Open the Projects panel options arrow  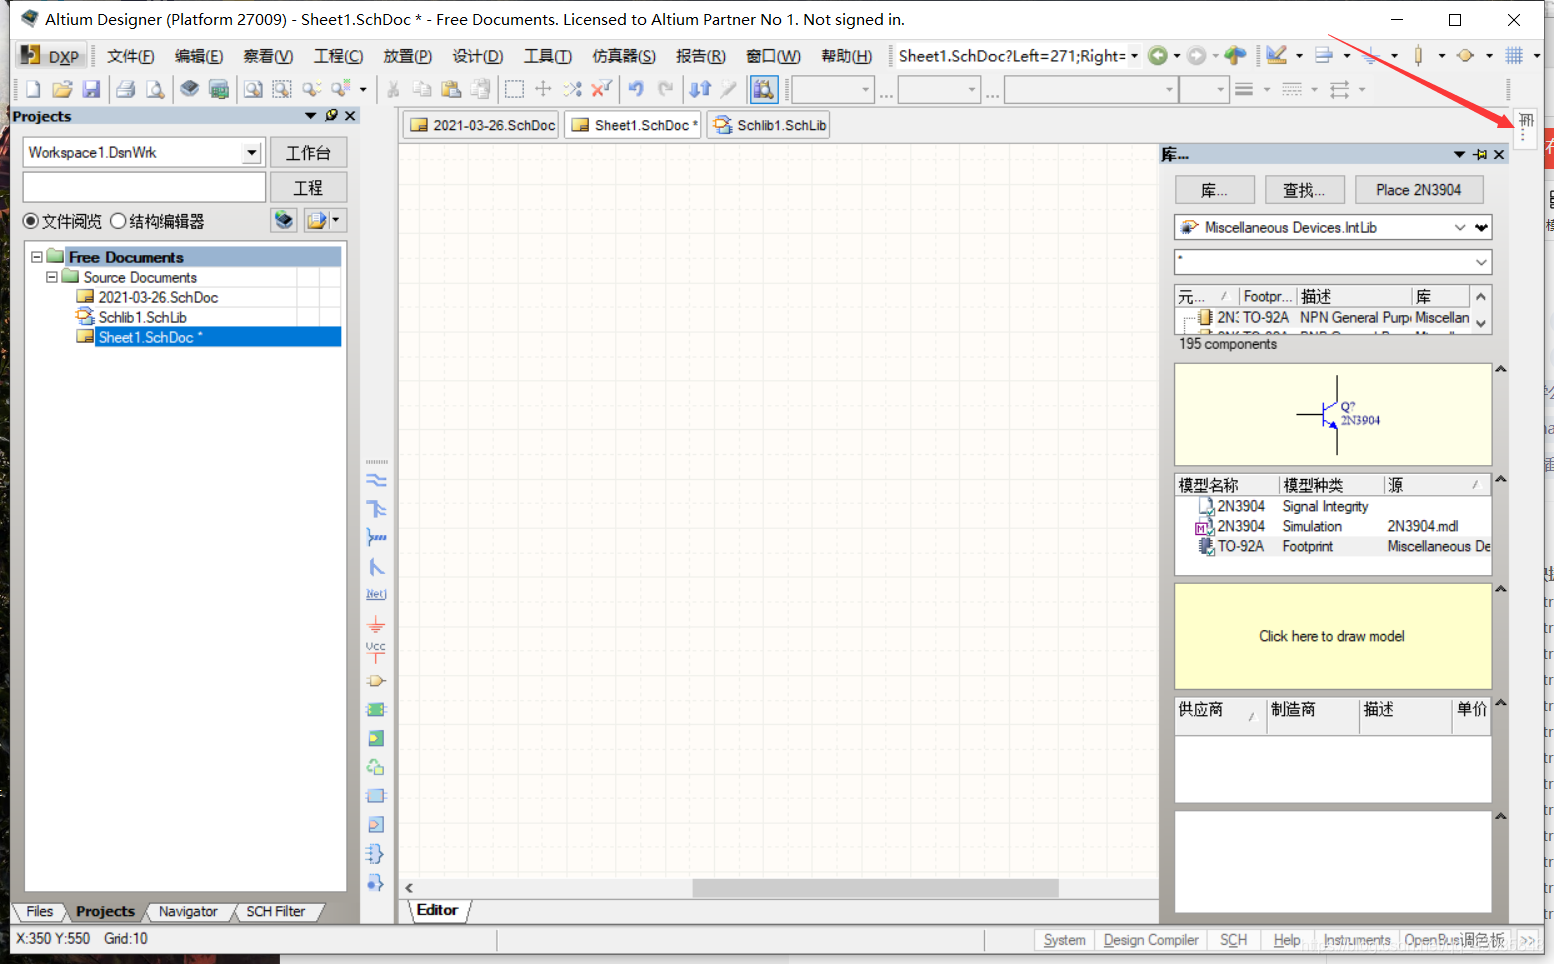tap(311, 116)
